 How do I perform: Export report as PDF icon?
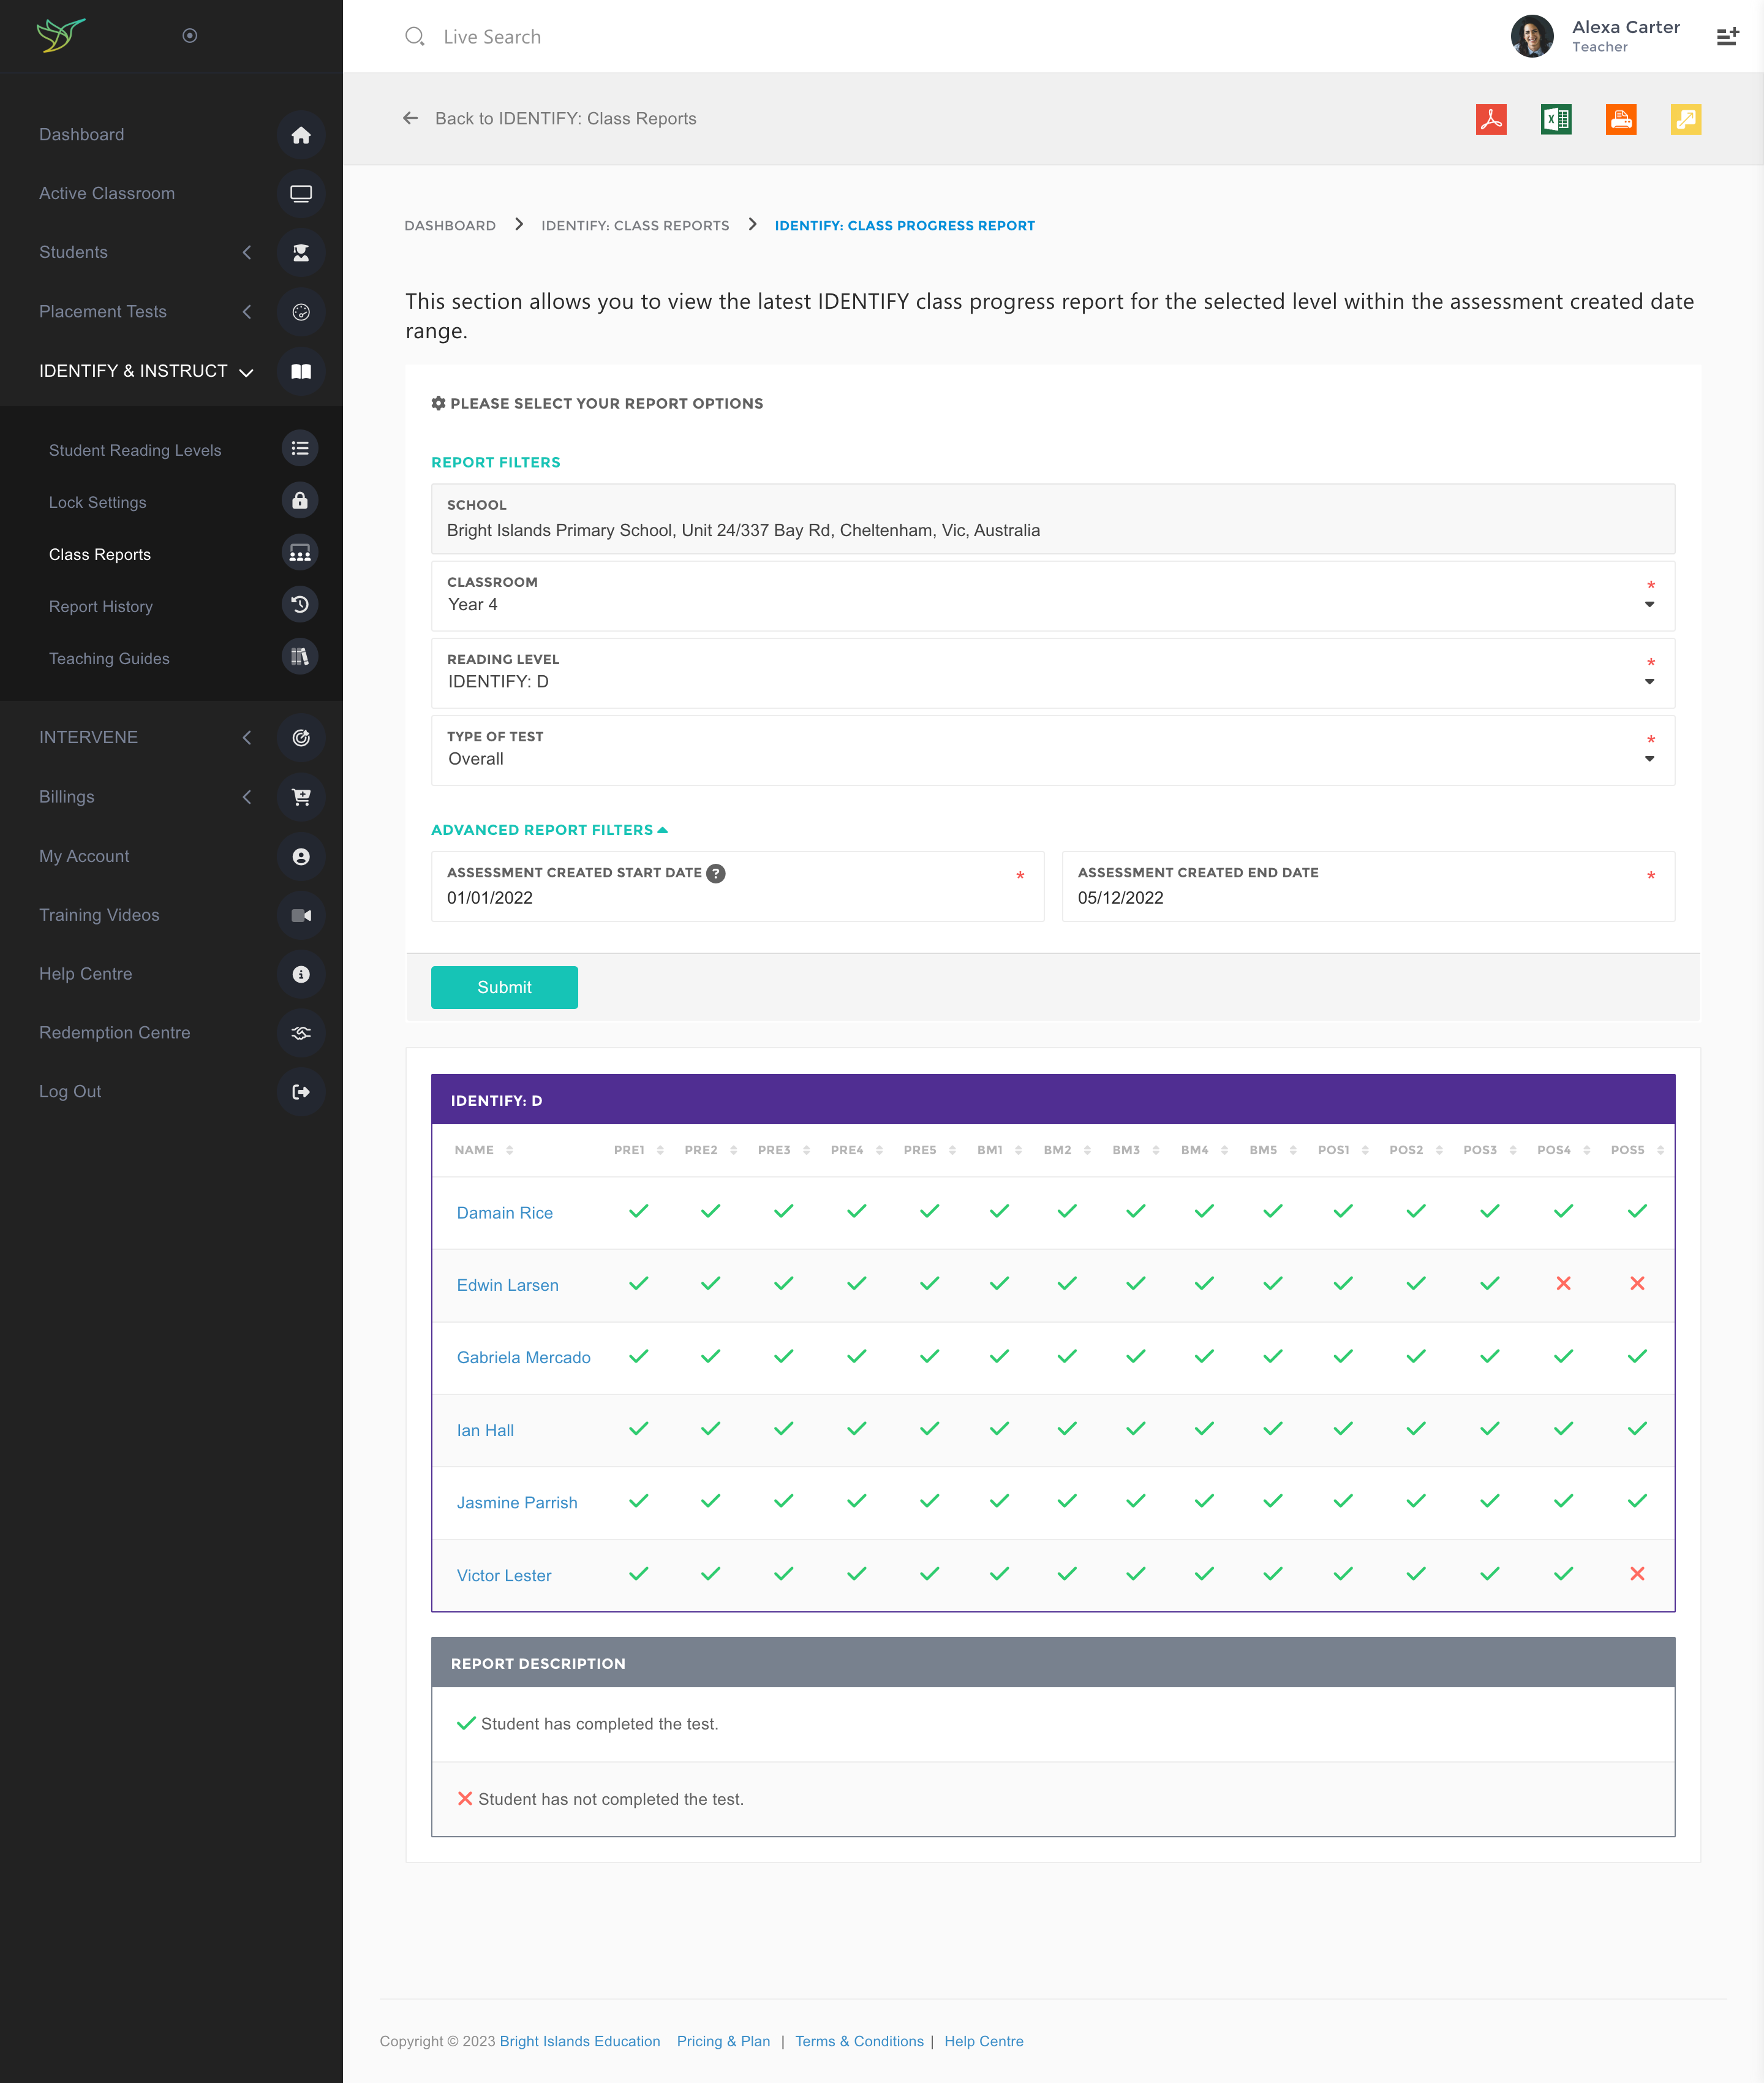tap(1490, 119)
